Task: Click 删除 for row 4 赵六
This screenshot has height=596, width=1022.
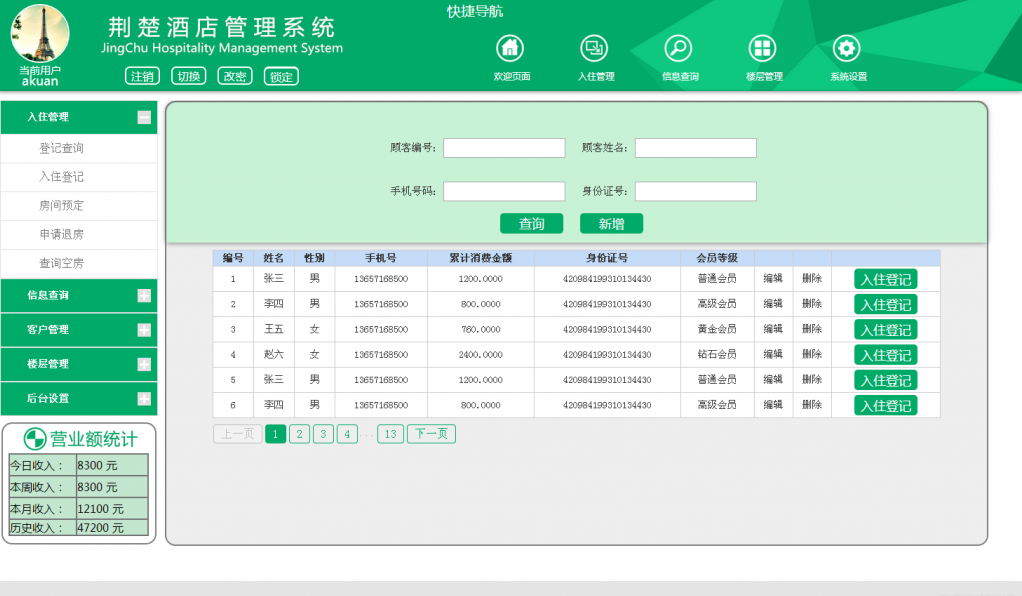Action: 812,355
